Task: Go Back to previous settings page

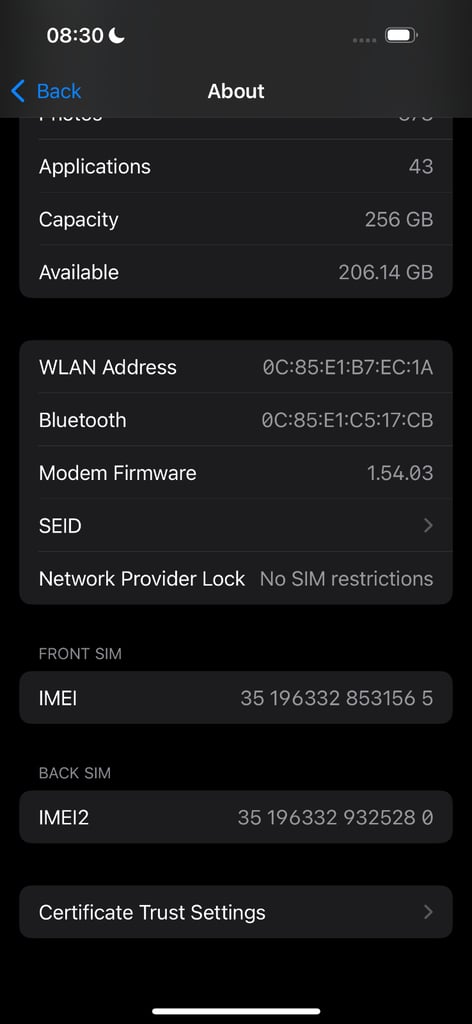Action: [46, 91]
